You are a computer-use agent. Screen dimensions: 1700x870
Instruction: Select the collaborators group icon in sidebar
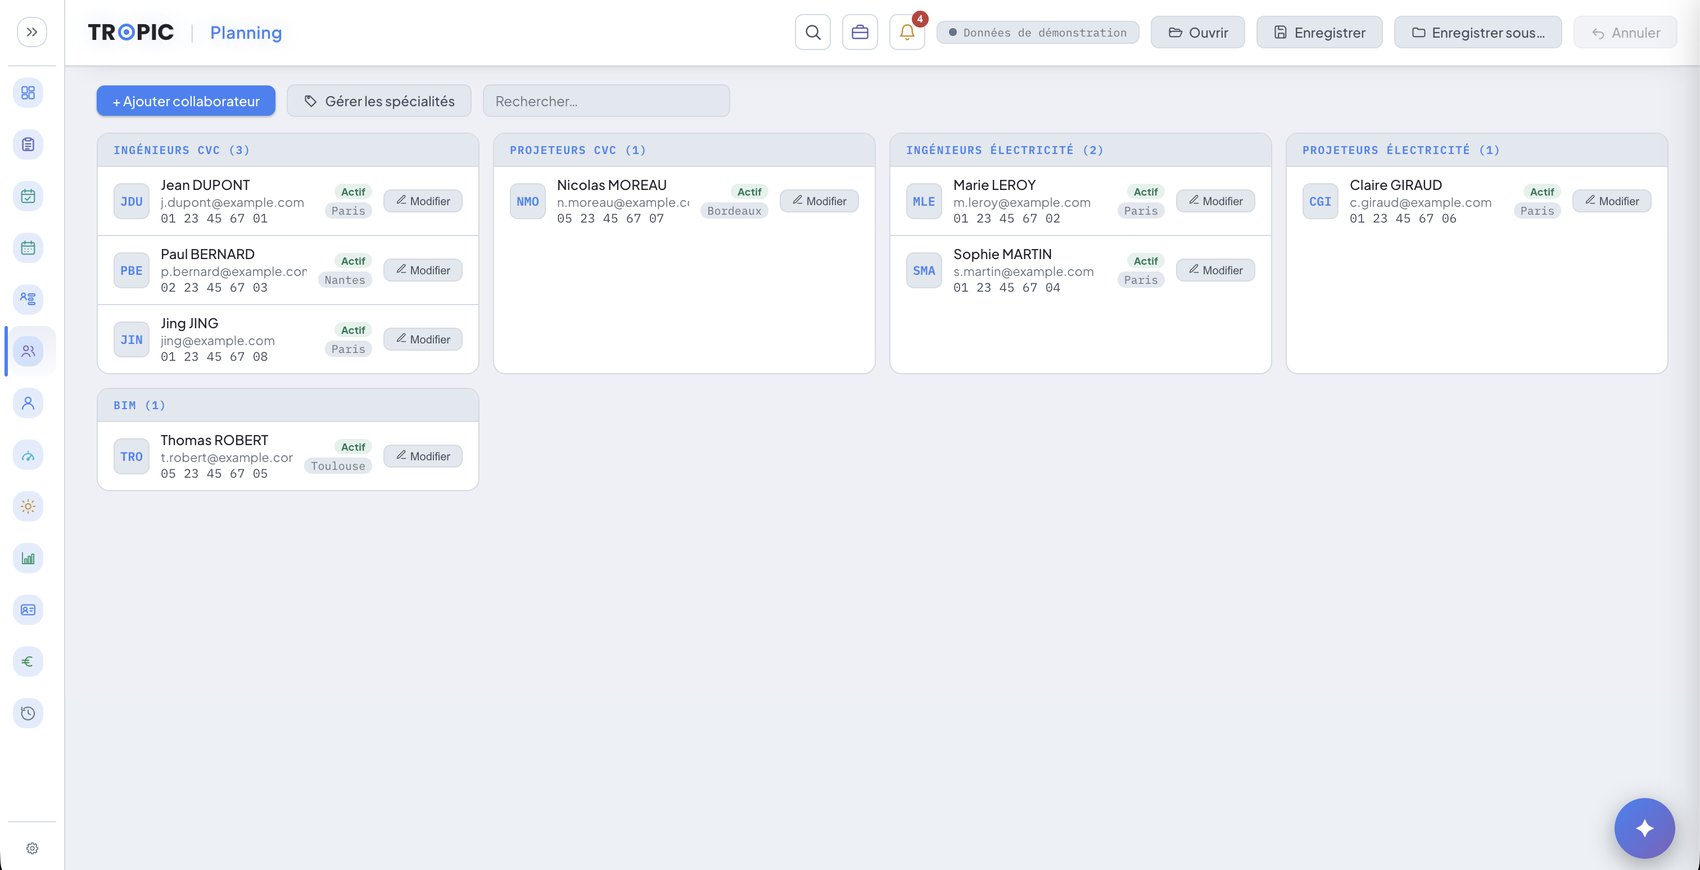point(28,351)
